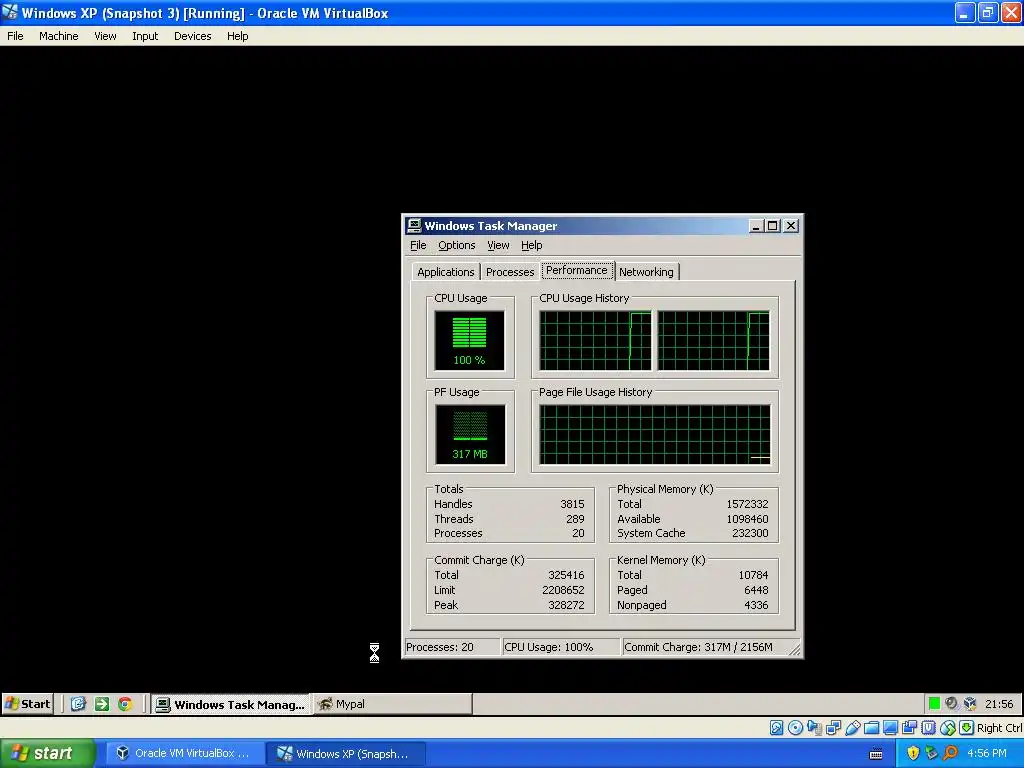This screenshot has height=768, width=1024.
Task: Click the VirtualBox Guest Additions tray icon
Action: [x=970, y=703]
